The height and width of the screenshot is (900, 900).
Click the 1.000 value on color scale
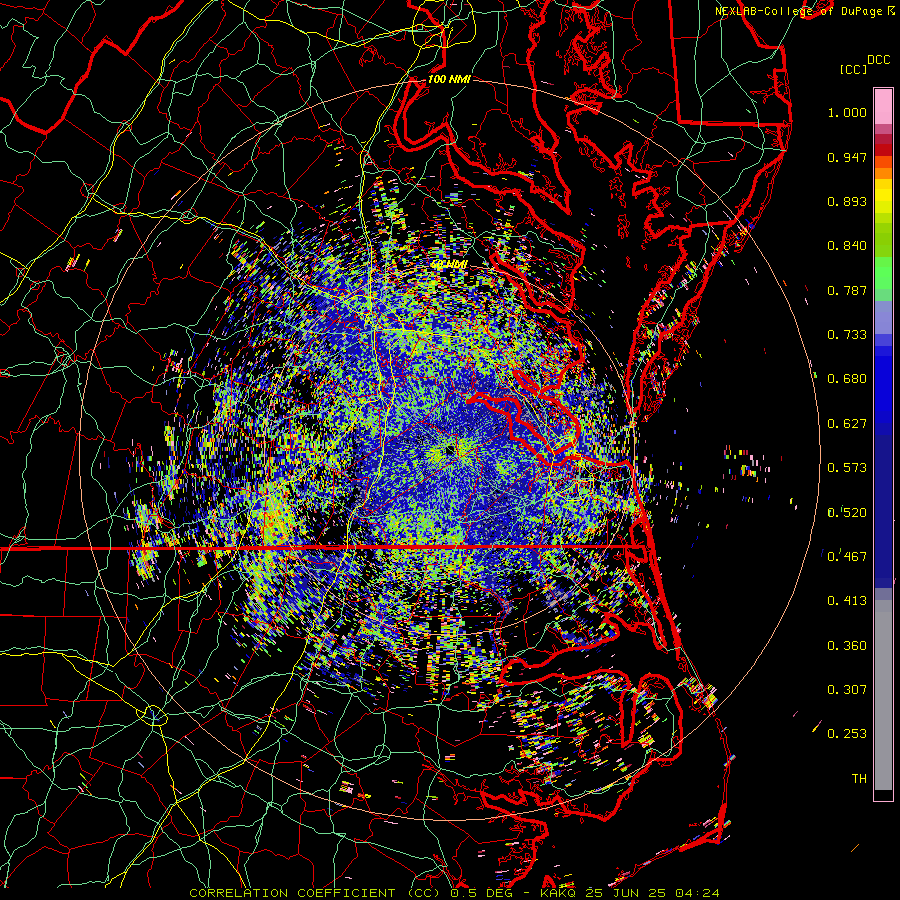pos(847,112)
